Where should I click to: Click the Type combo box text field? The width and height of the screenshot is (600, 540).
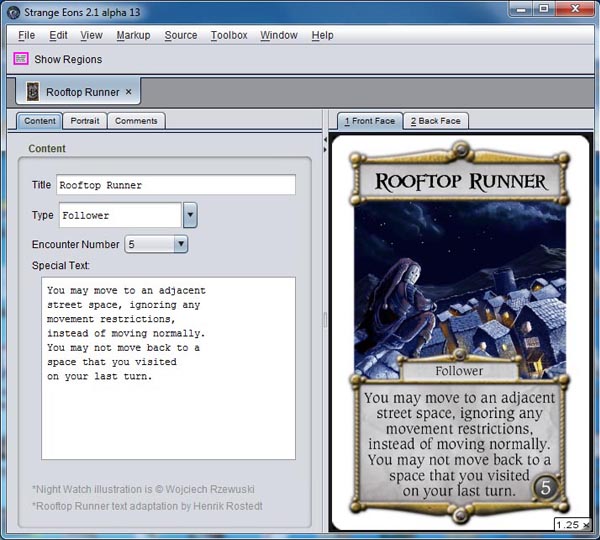(120, 215)
